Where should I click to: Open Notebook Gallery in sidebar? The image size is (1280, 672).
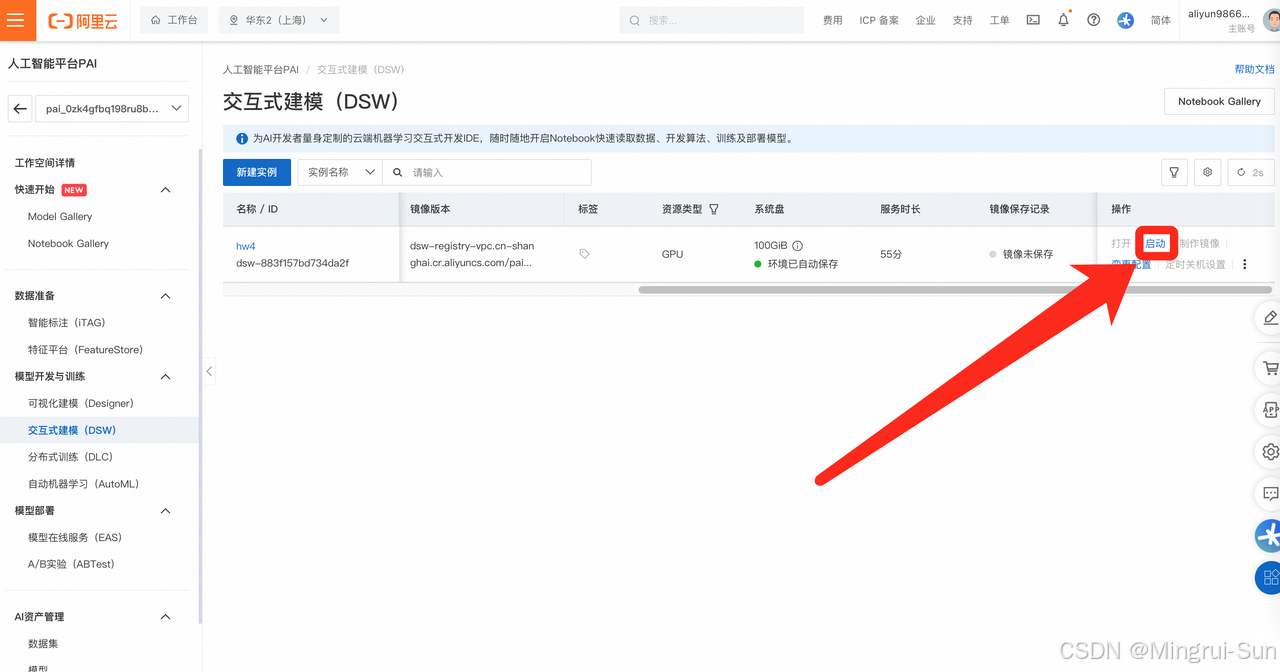pyautogui.click(x=68, y=243)
